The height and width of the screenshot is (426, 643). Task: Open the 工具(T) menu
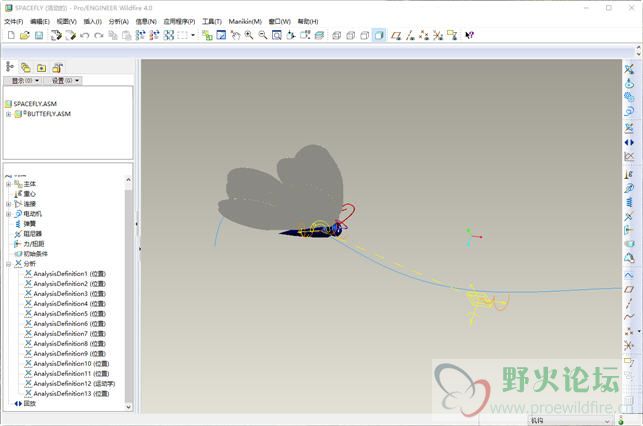(x=212, y=21)
